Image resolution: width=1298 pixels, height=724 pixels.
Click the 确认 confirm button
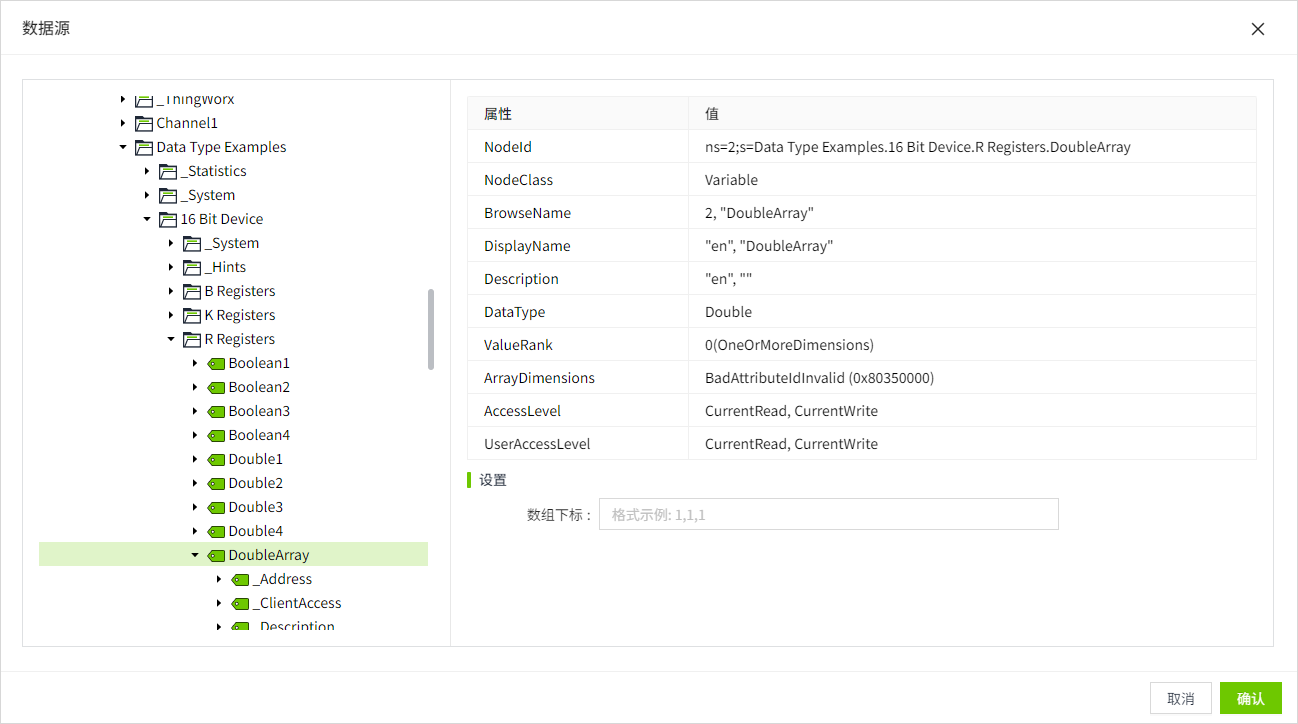(x=1250, y=698)
